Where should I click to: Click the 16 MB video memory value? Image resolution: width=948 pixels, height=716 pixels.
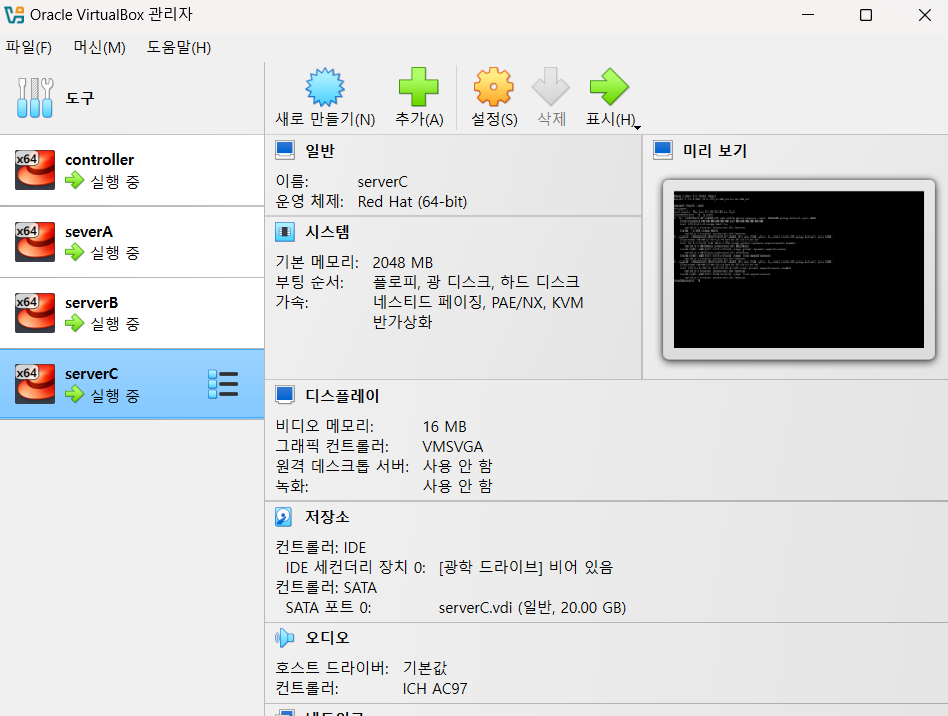pyautogui.click(x=444, y=426)
